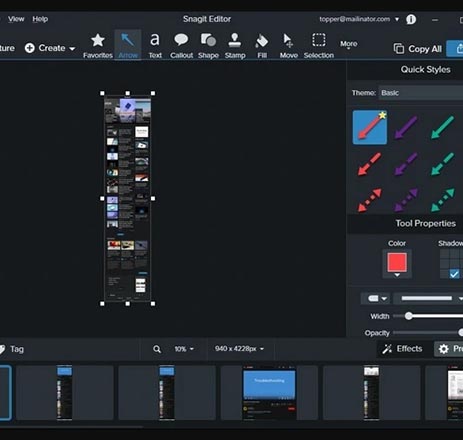The height and width of the screenshot is (440, 463).
Task: Click Copy All button
Action: pyautogui.click(x=418, y=49)
